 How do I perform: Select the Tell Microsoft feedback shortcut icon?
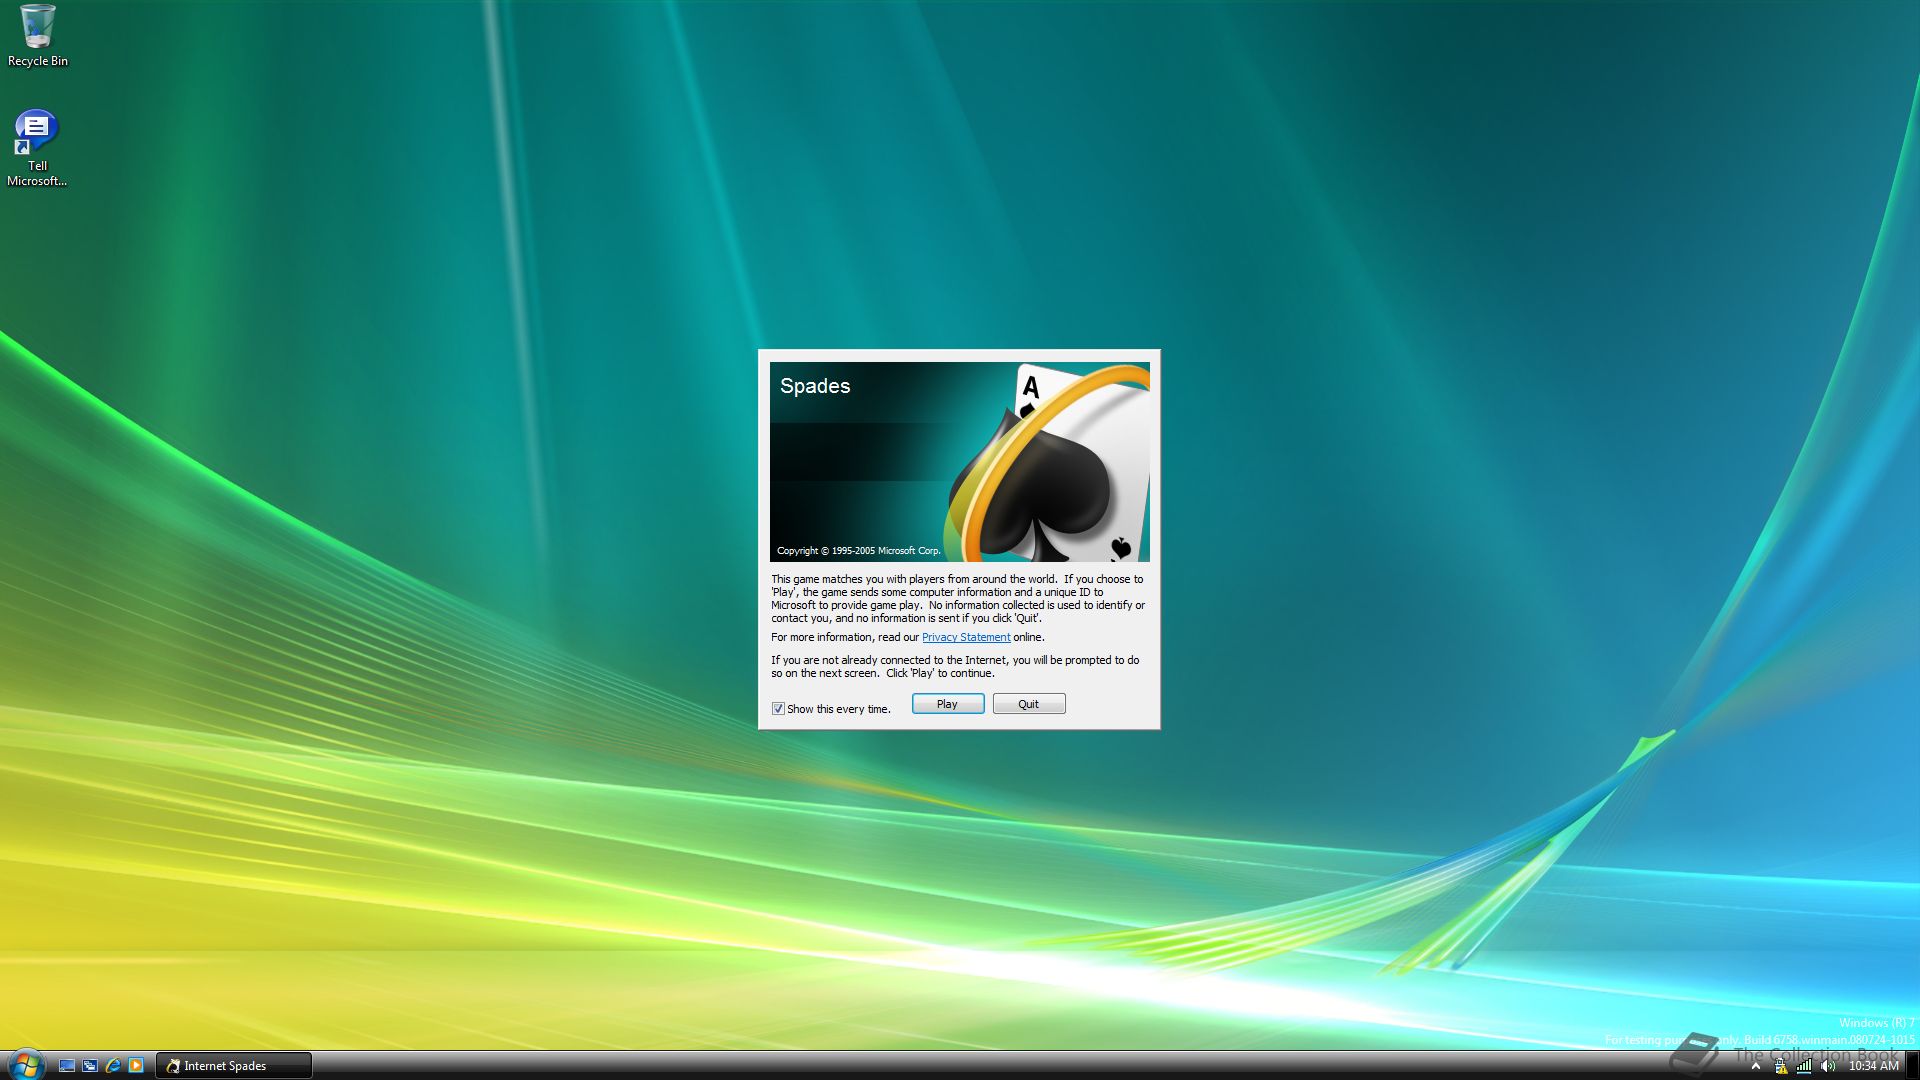point(37,148)
